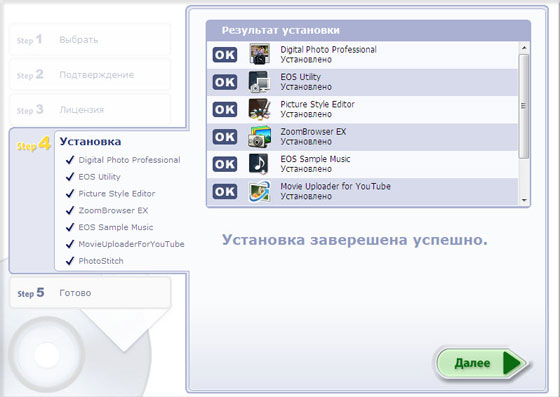Click Step 3 Лицензия item

pyautogui.click(x=90, y=109)
